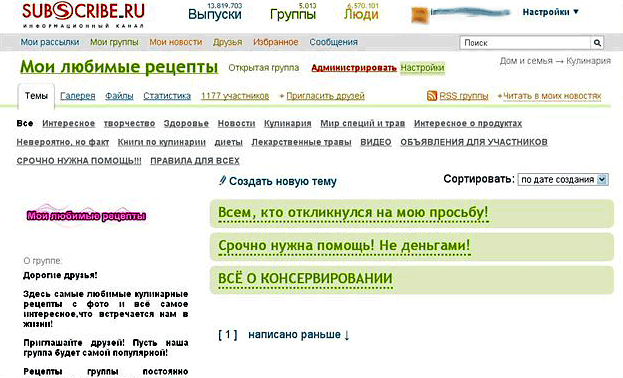This screenshot has height=378, width=623.
Task: Open the Сортировать по дате создания dropdown
Action: [563, 180]
